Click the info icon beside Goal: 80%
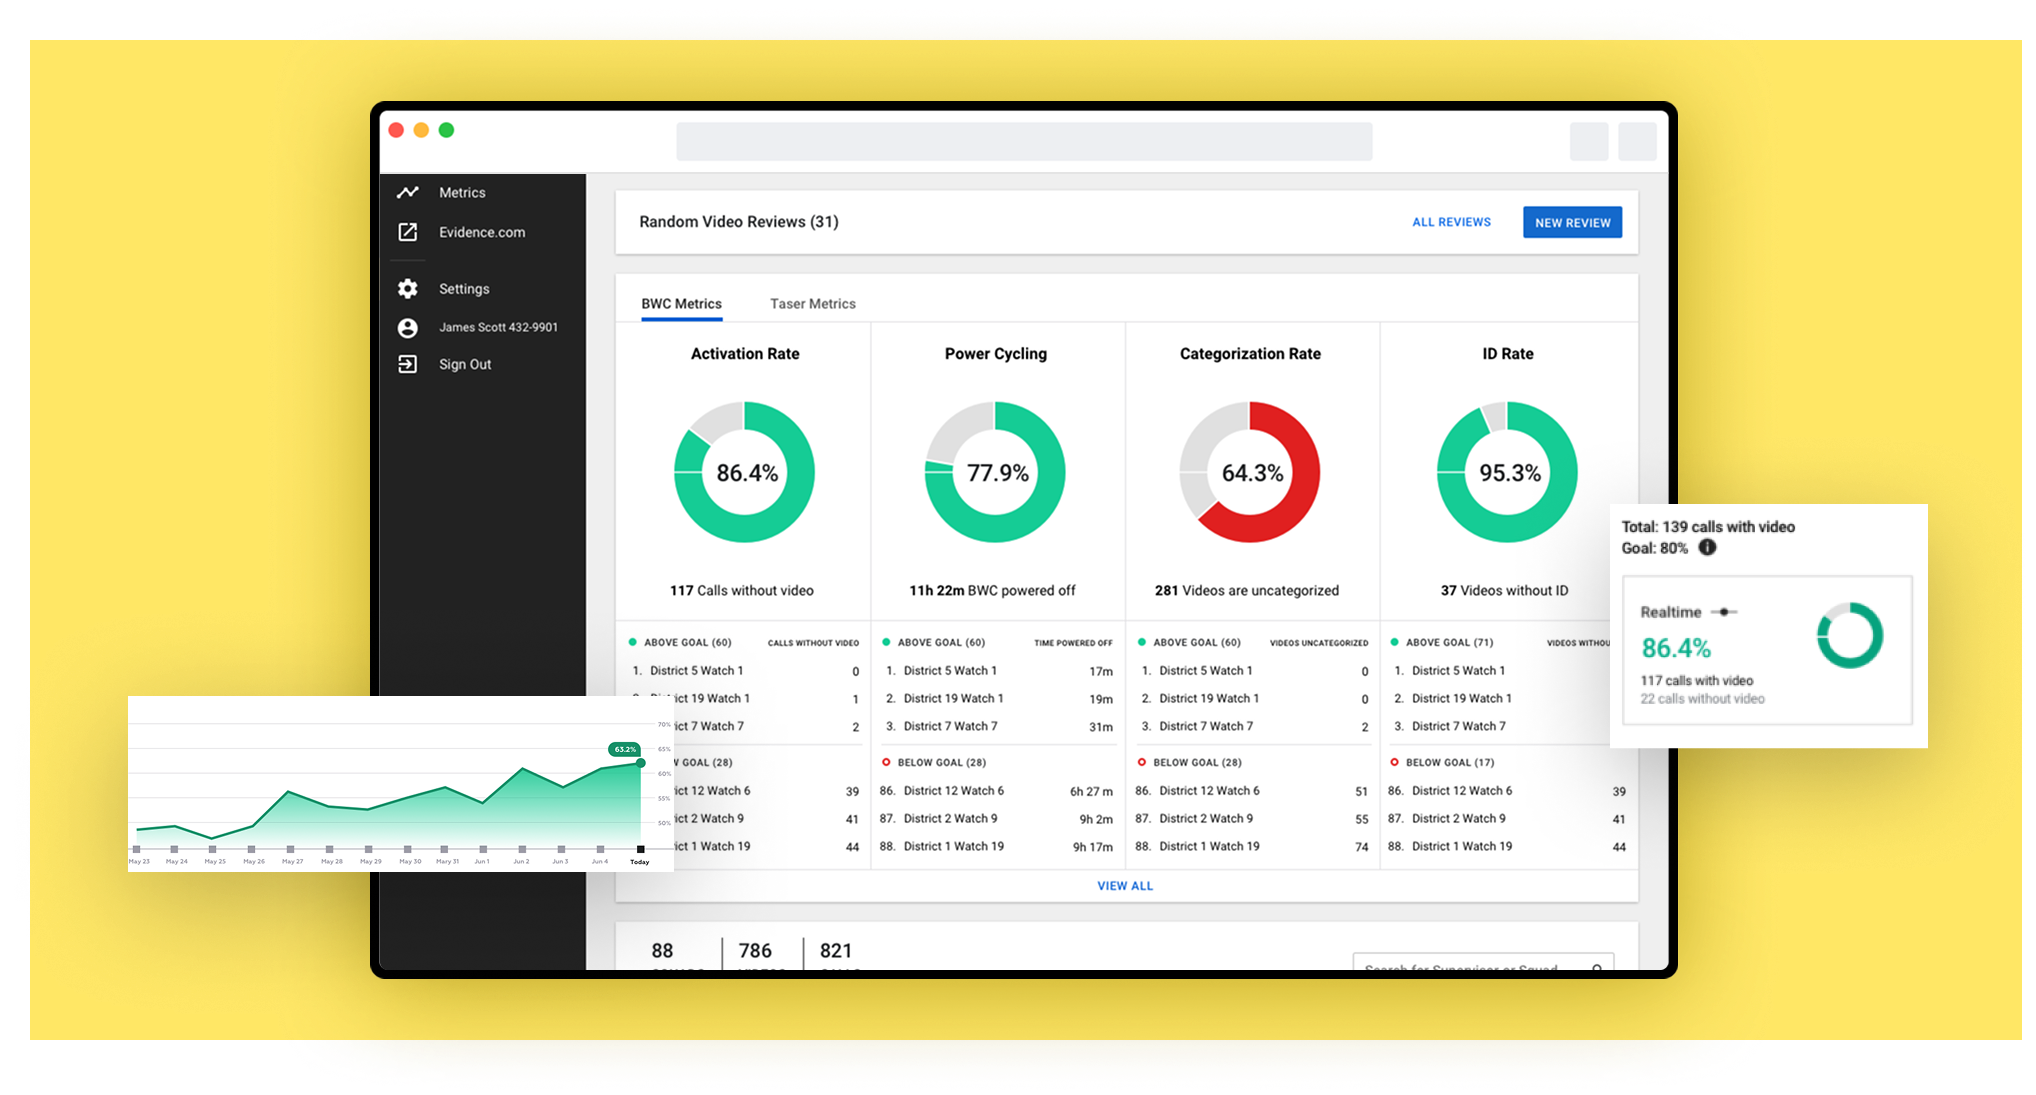The width and height of the screenshot is (2036, 1095). point(1707,547)
